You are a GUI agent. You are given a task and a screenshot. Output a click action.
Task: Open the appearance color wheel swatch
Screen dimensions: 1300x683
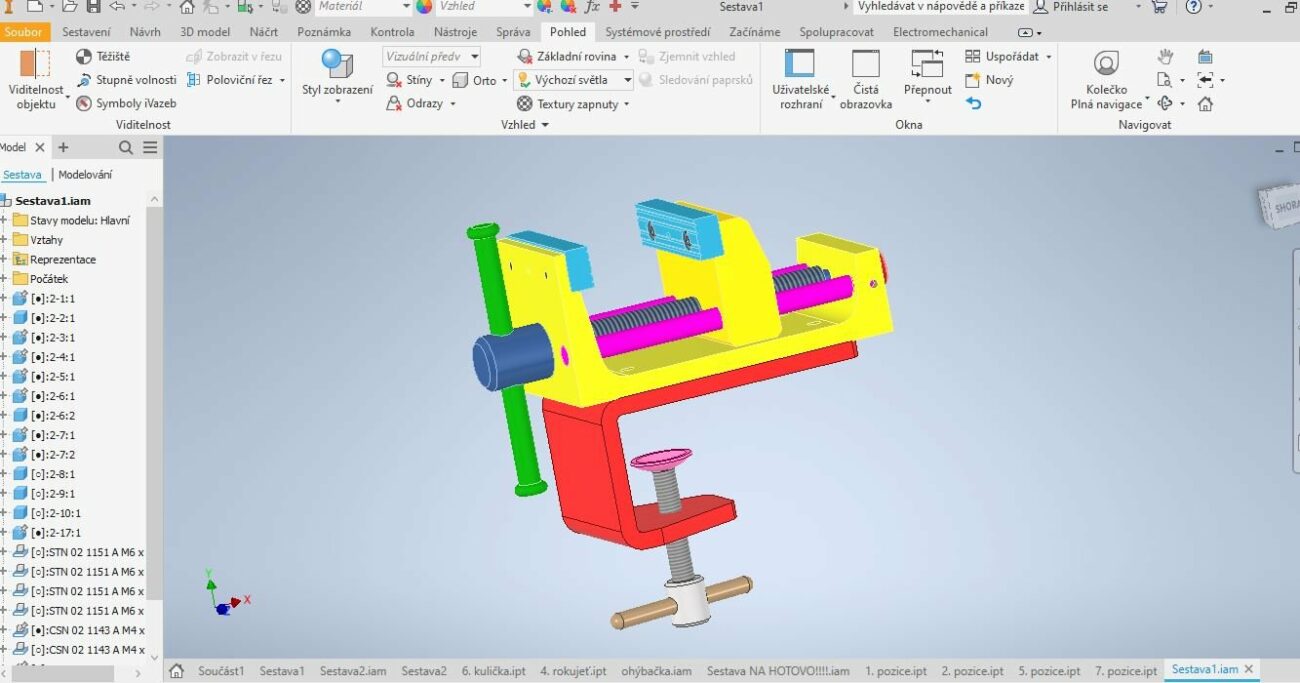[x=424, y=7]
